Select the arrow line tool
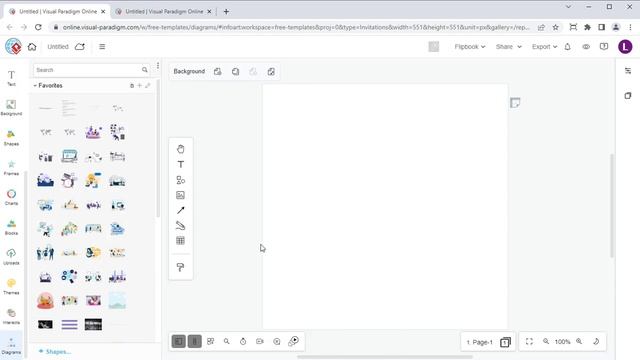Screen dimensions: 640x360 tap(180, 211)
